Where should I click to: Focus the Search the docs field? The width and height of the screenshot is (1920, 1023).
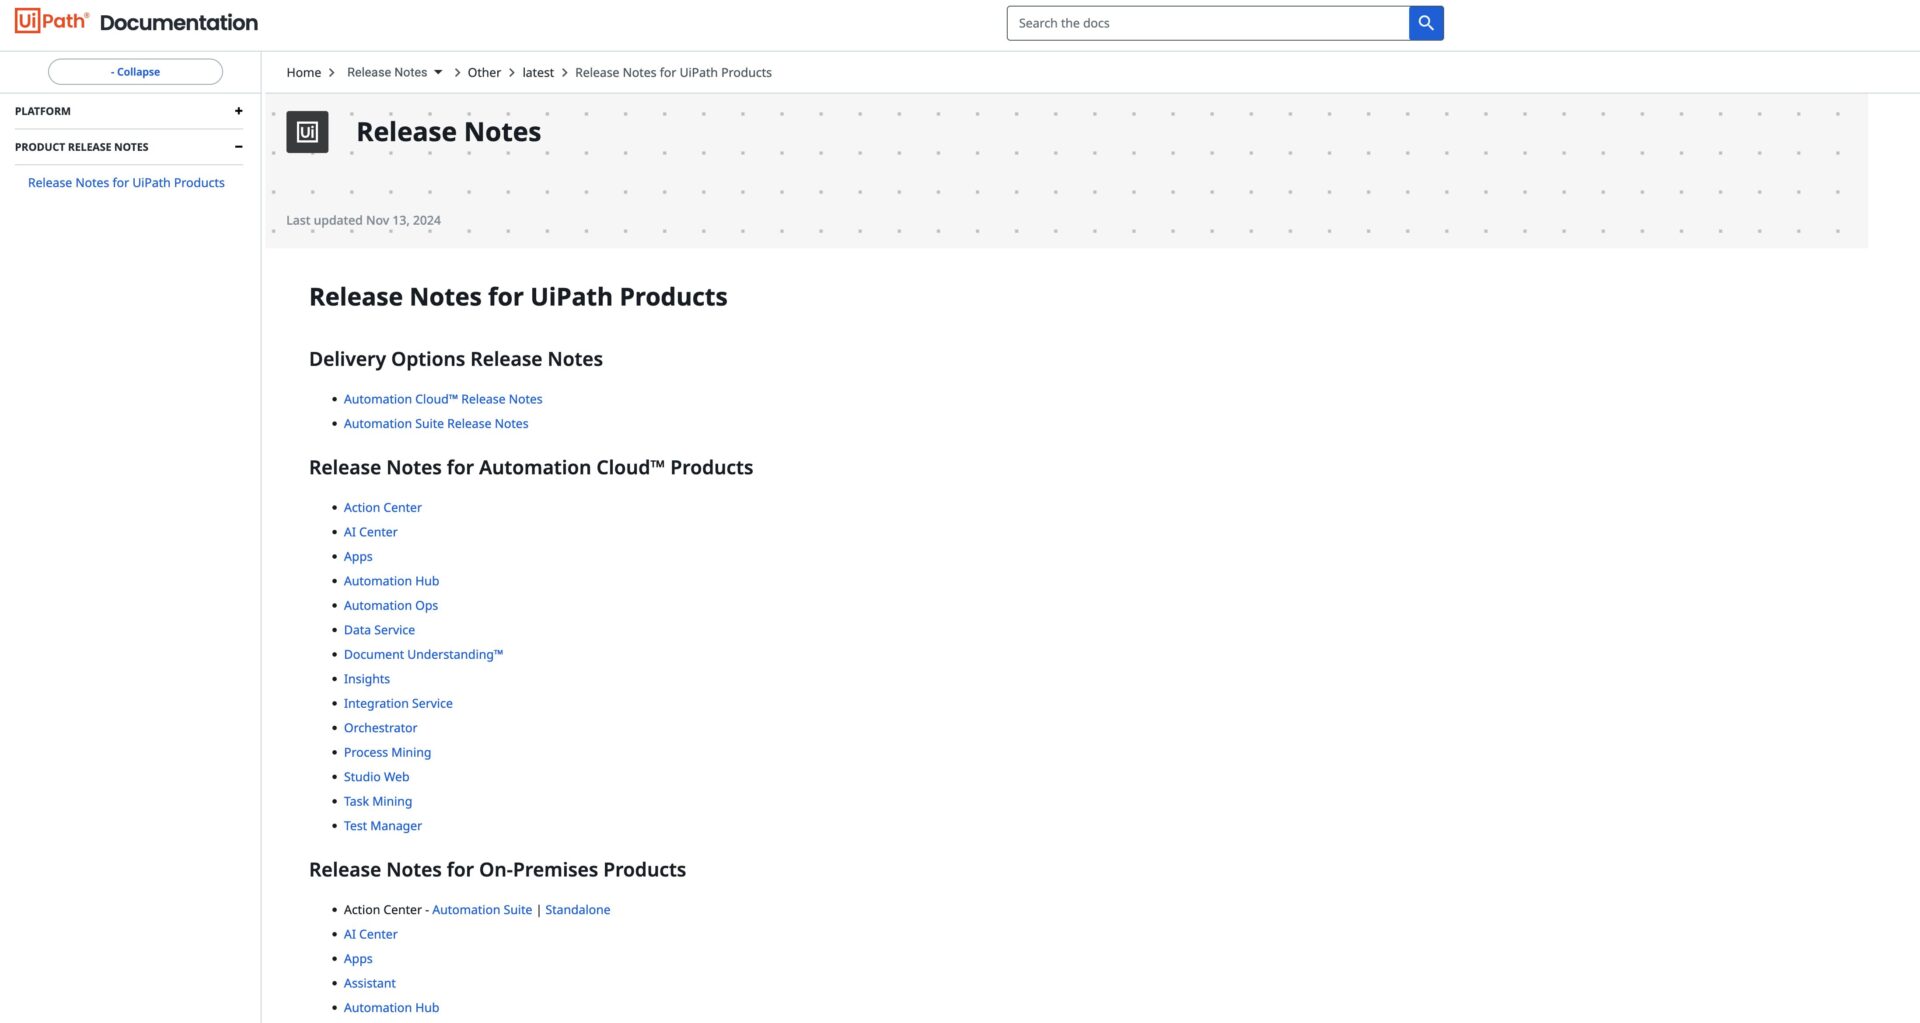pyautogui.click(x=1207, y=23)
